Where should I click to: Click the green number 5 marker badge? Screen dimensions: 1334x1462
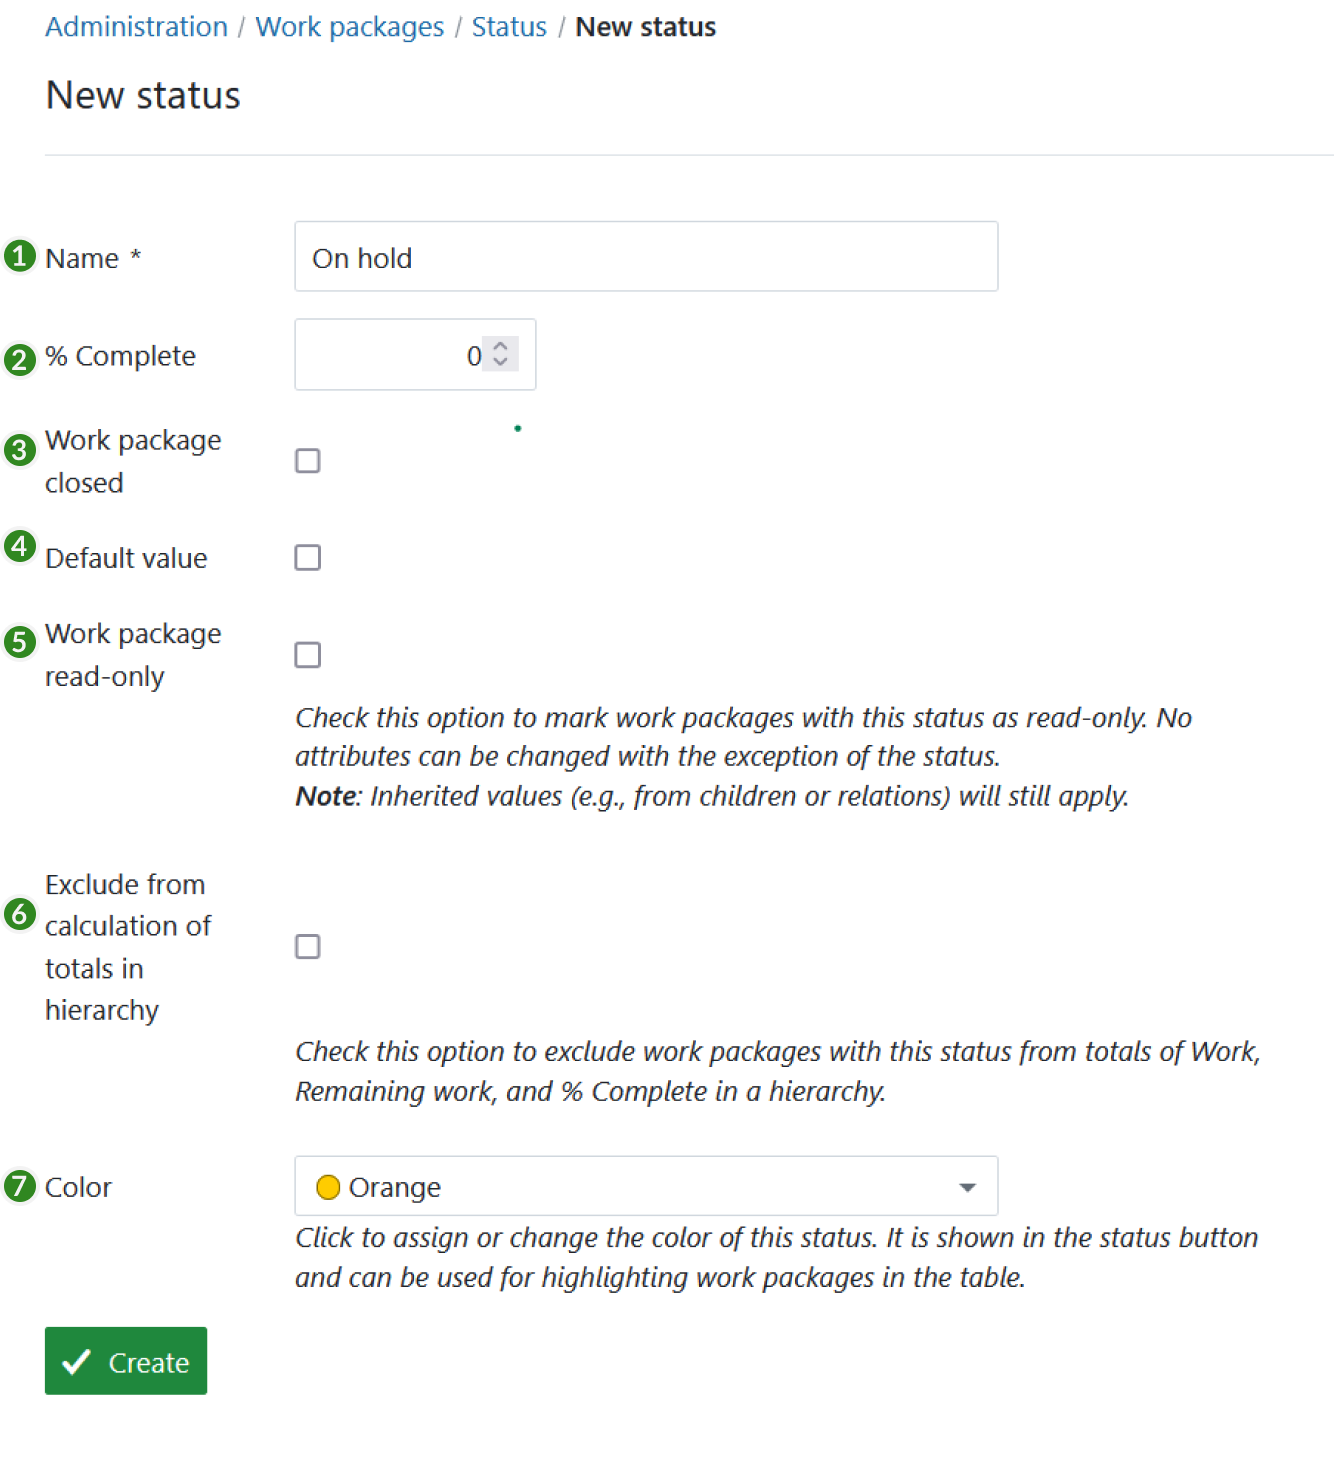click(x=19, y=641)
